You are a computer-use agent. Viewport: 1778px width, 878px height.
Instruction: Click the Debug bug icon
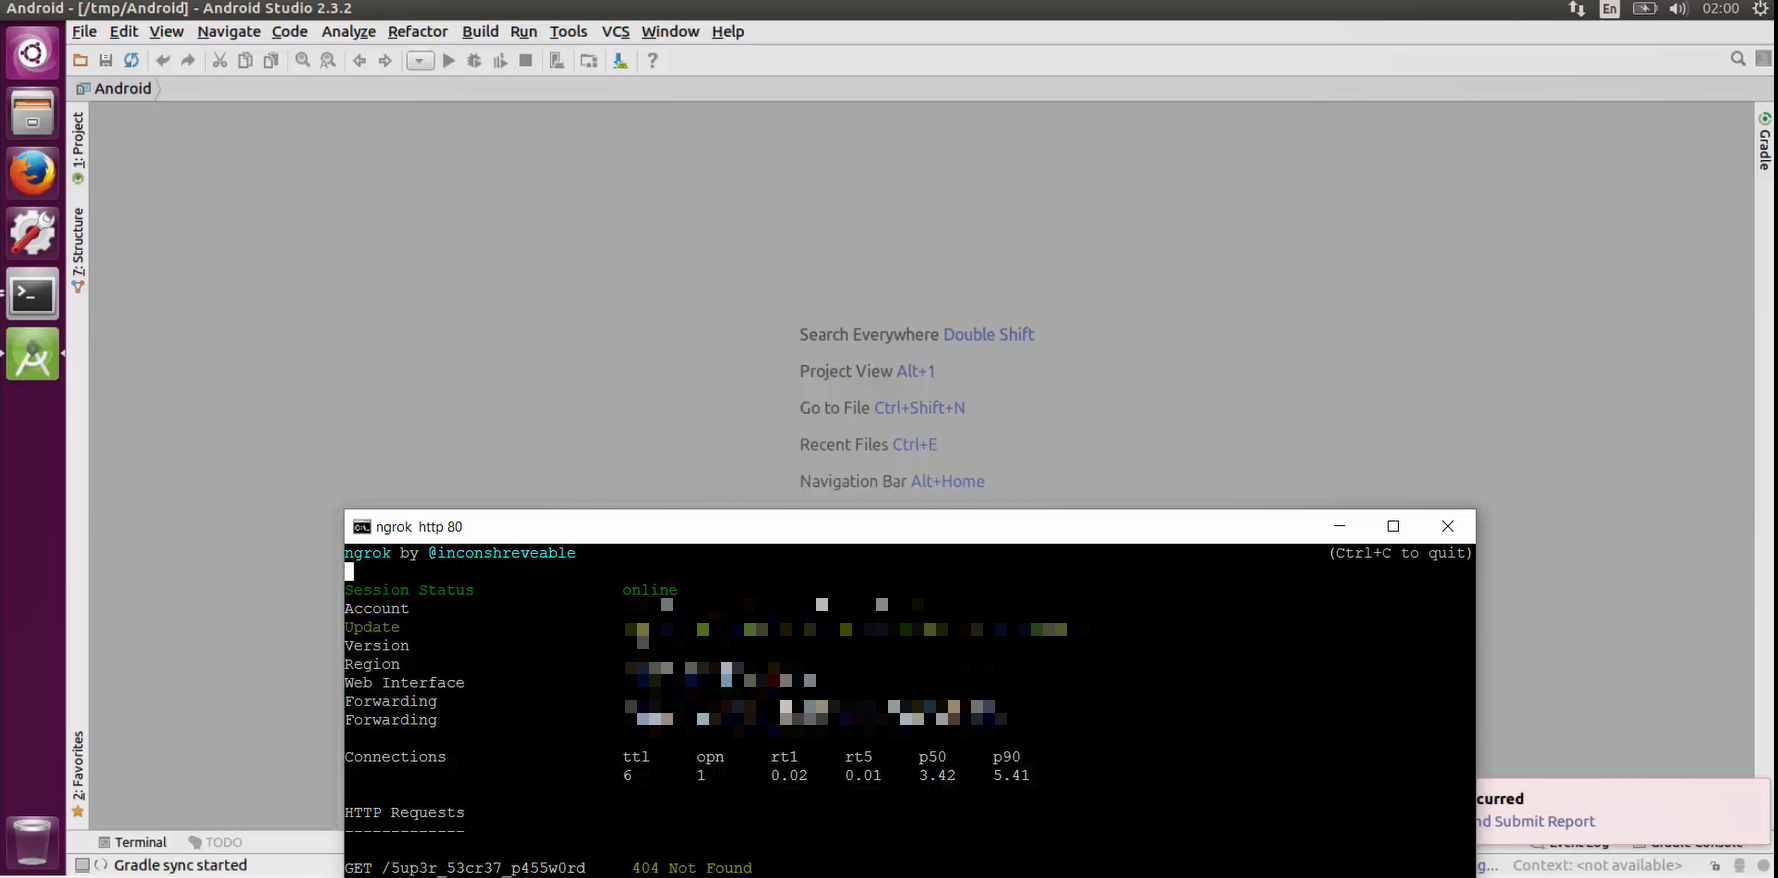474,61
